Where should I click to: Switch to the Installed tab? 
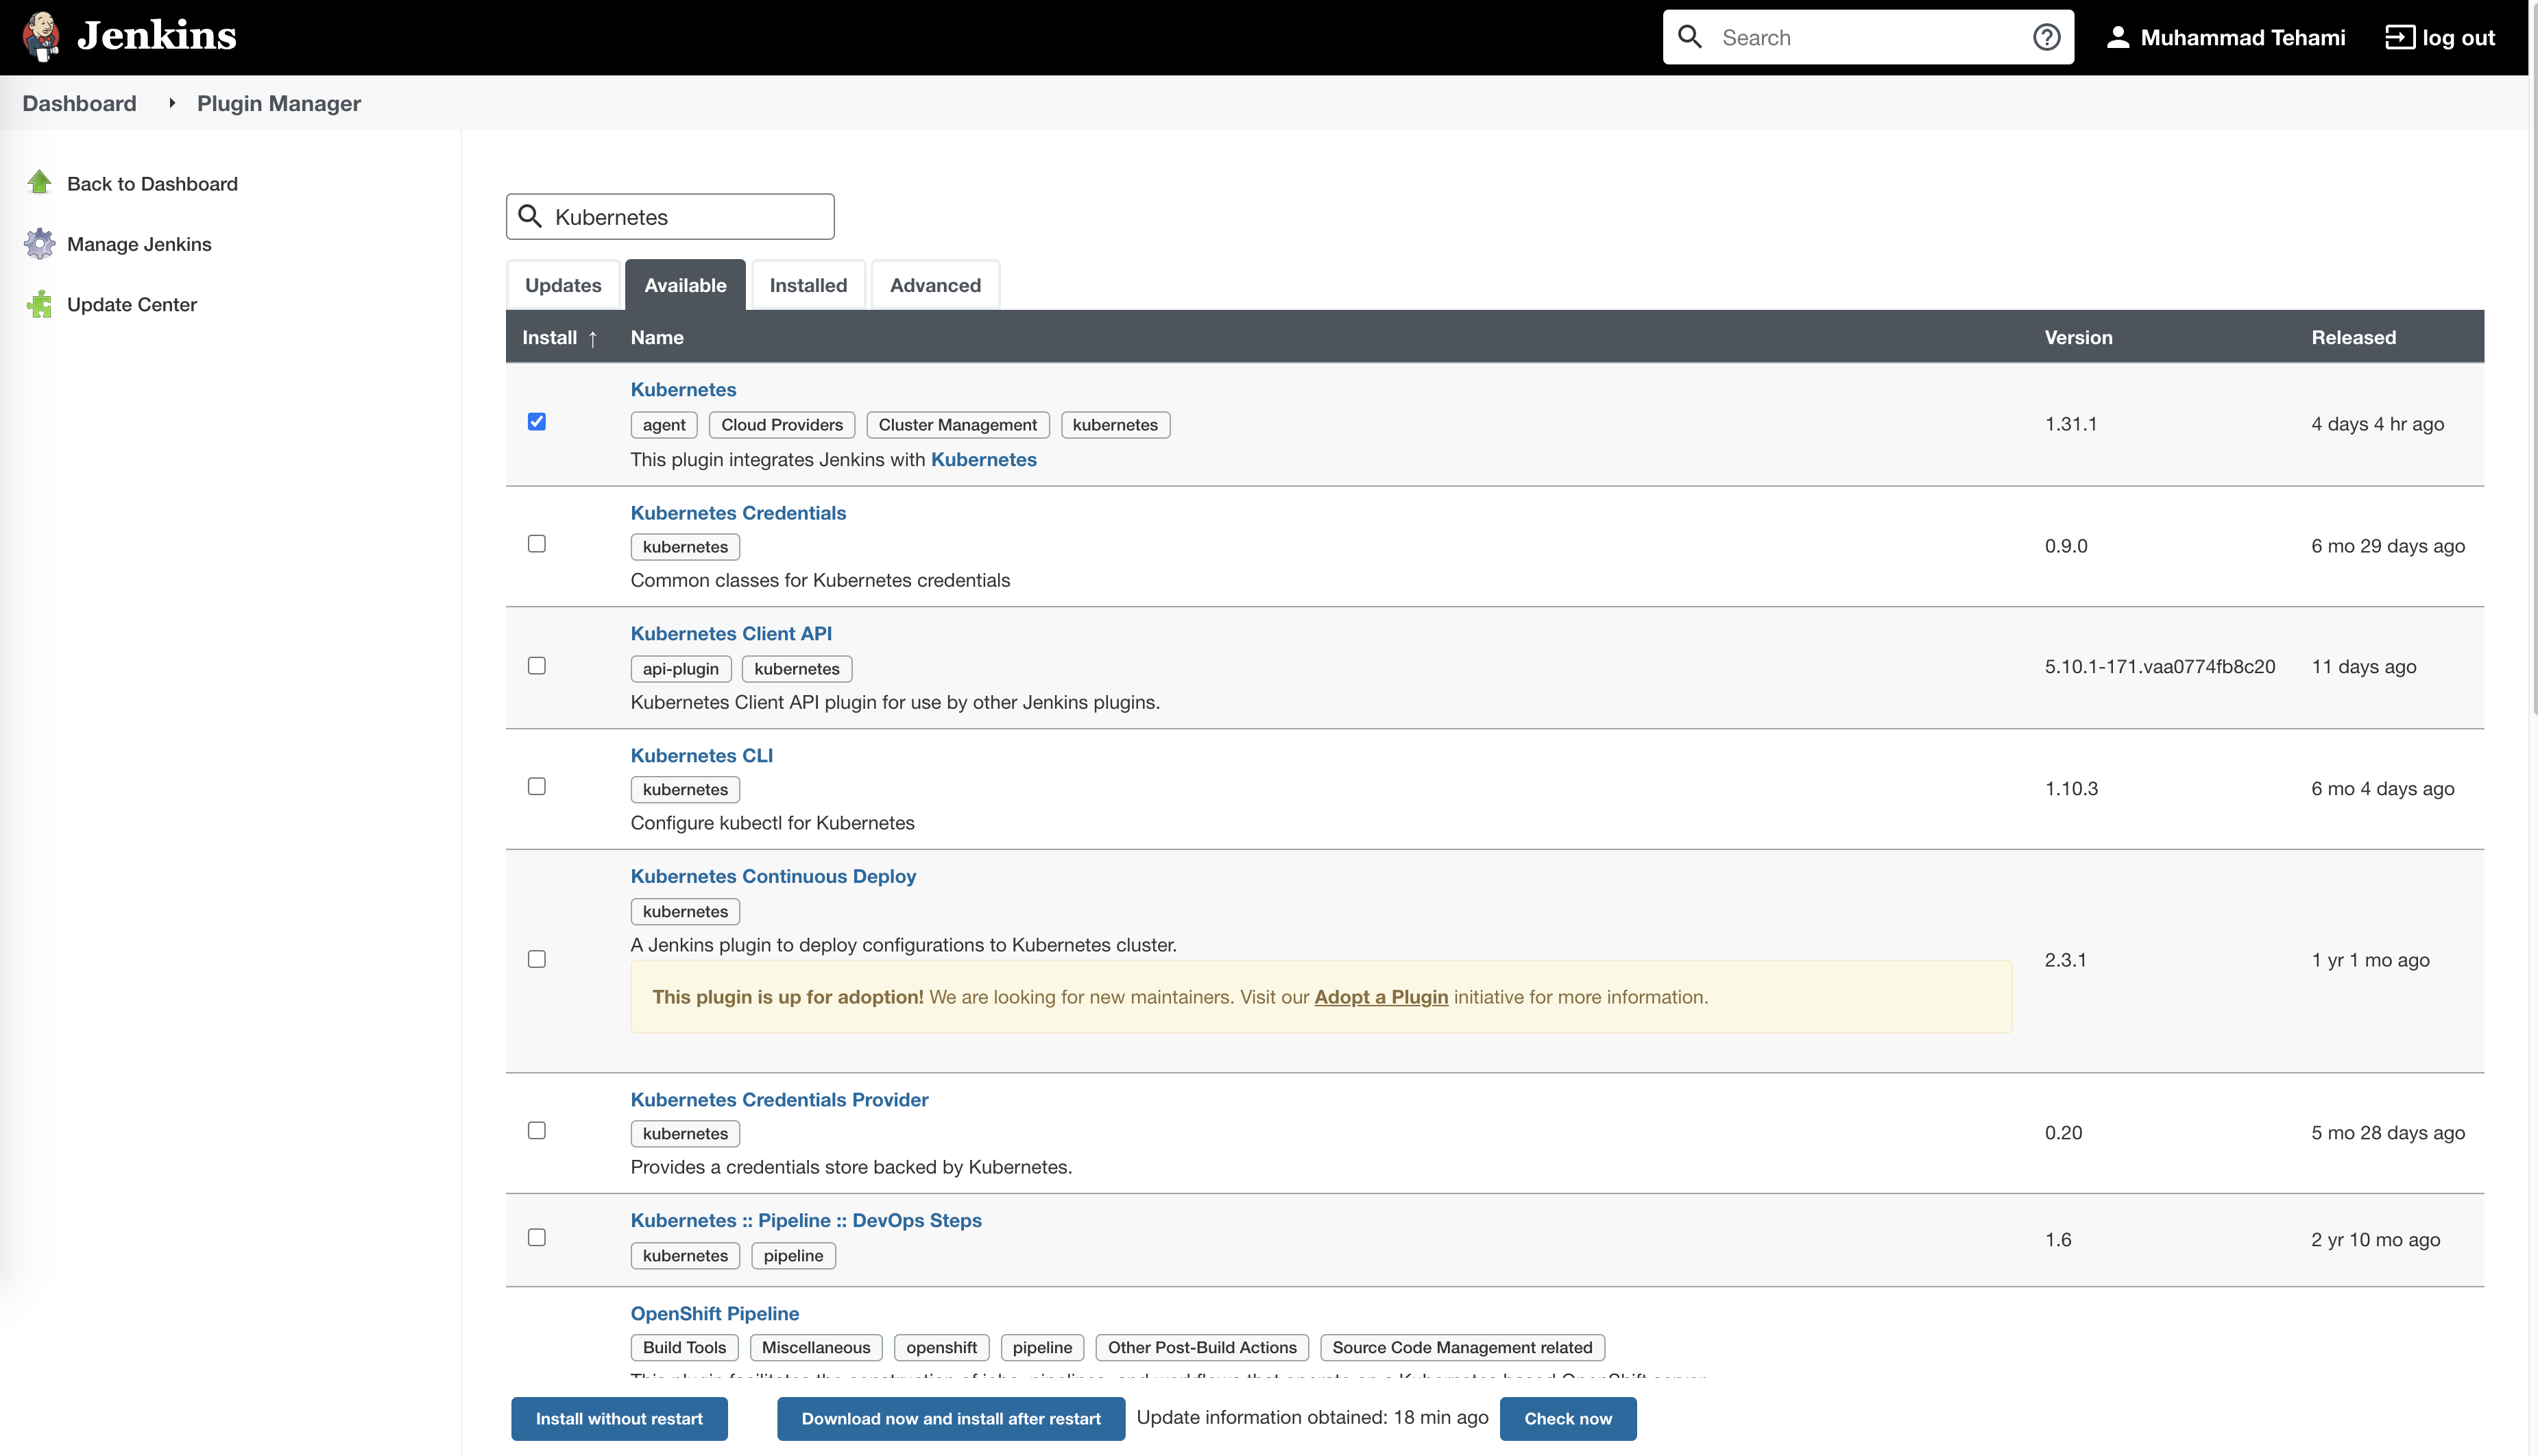point(808,285)
